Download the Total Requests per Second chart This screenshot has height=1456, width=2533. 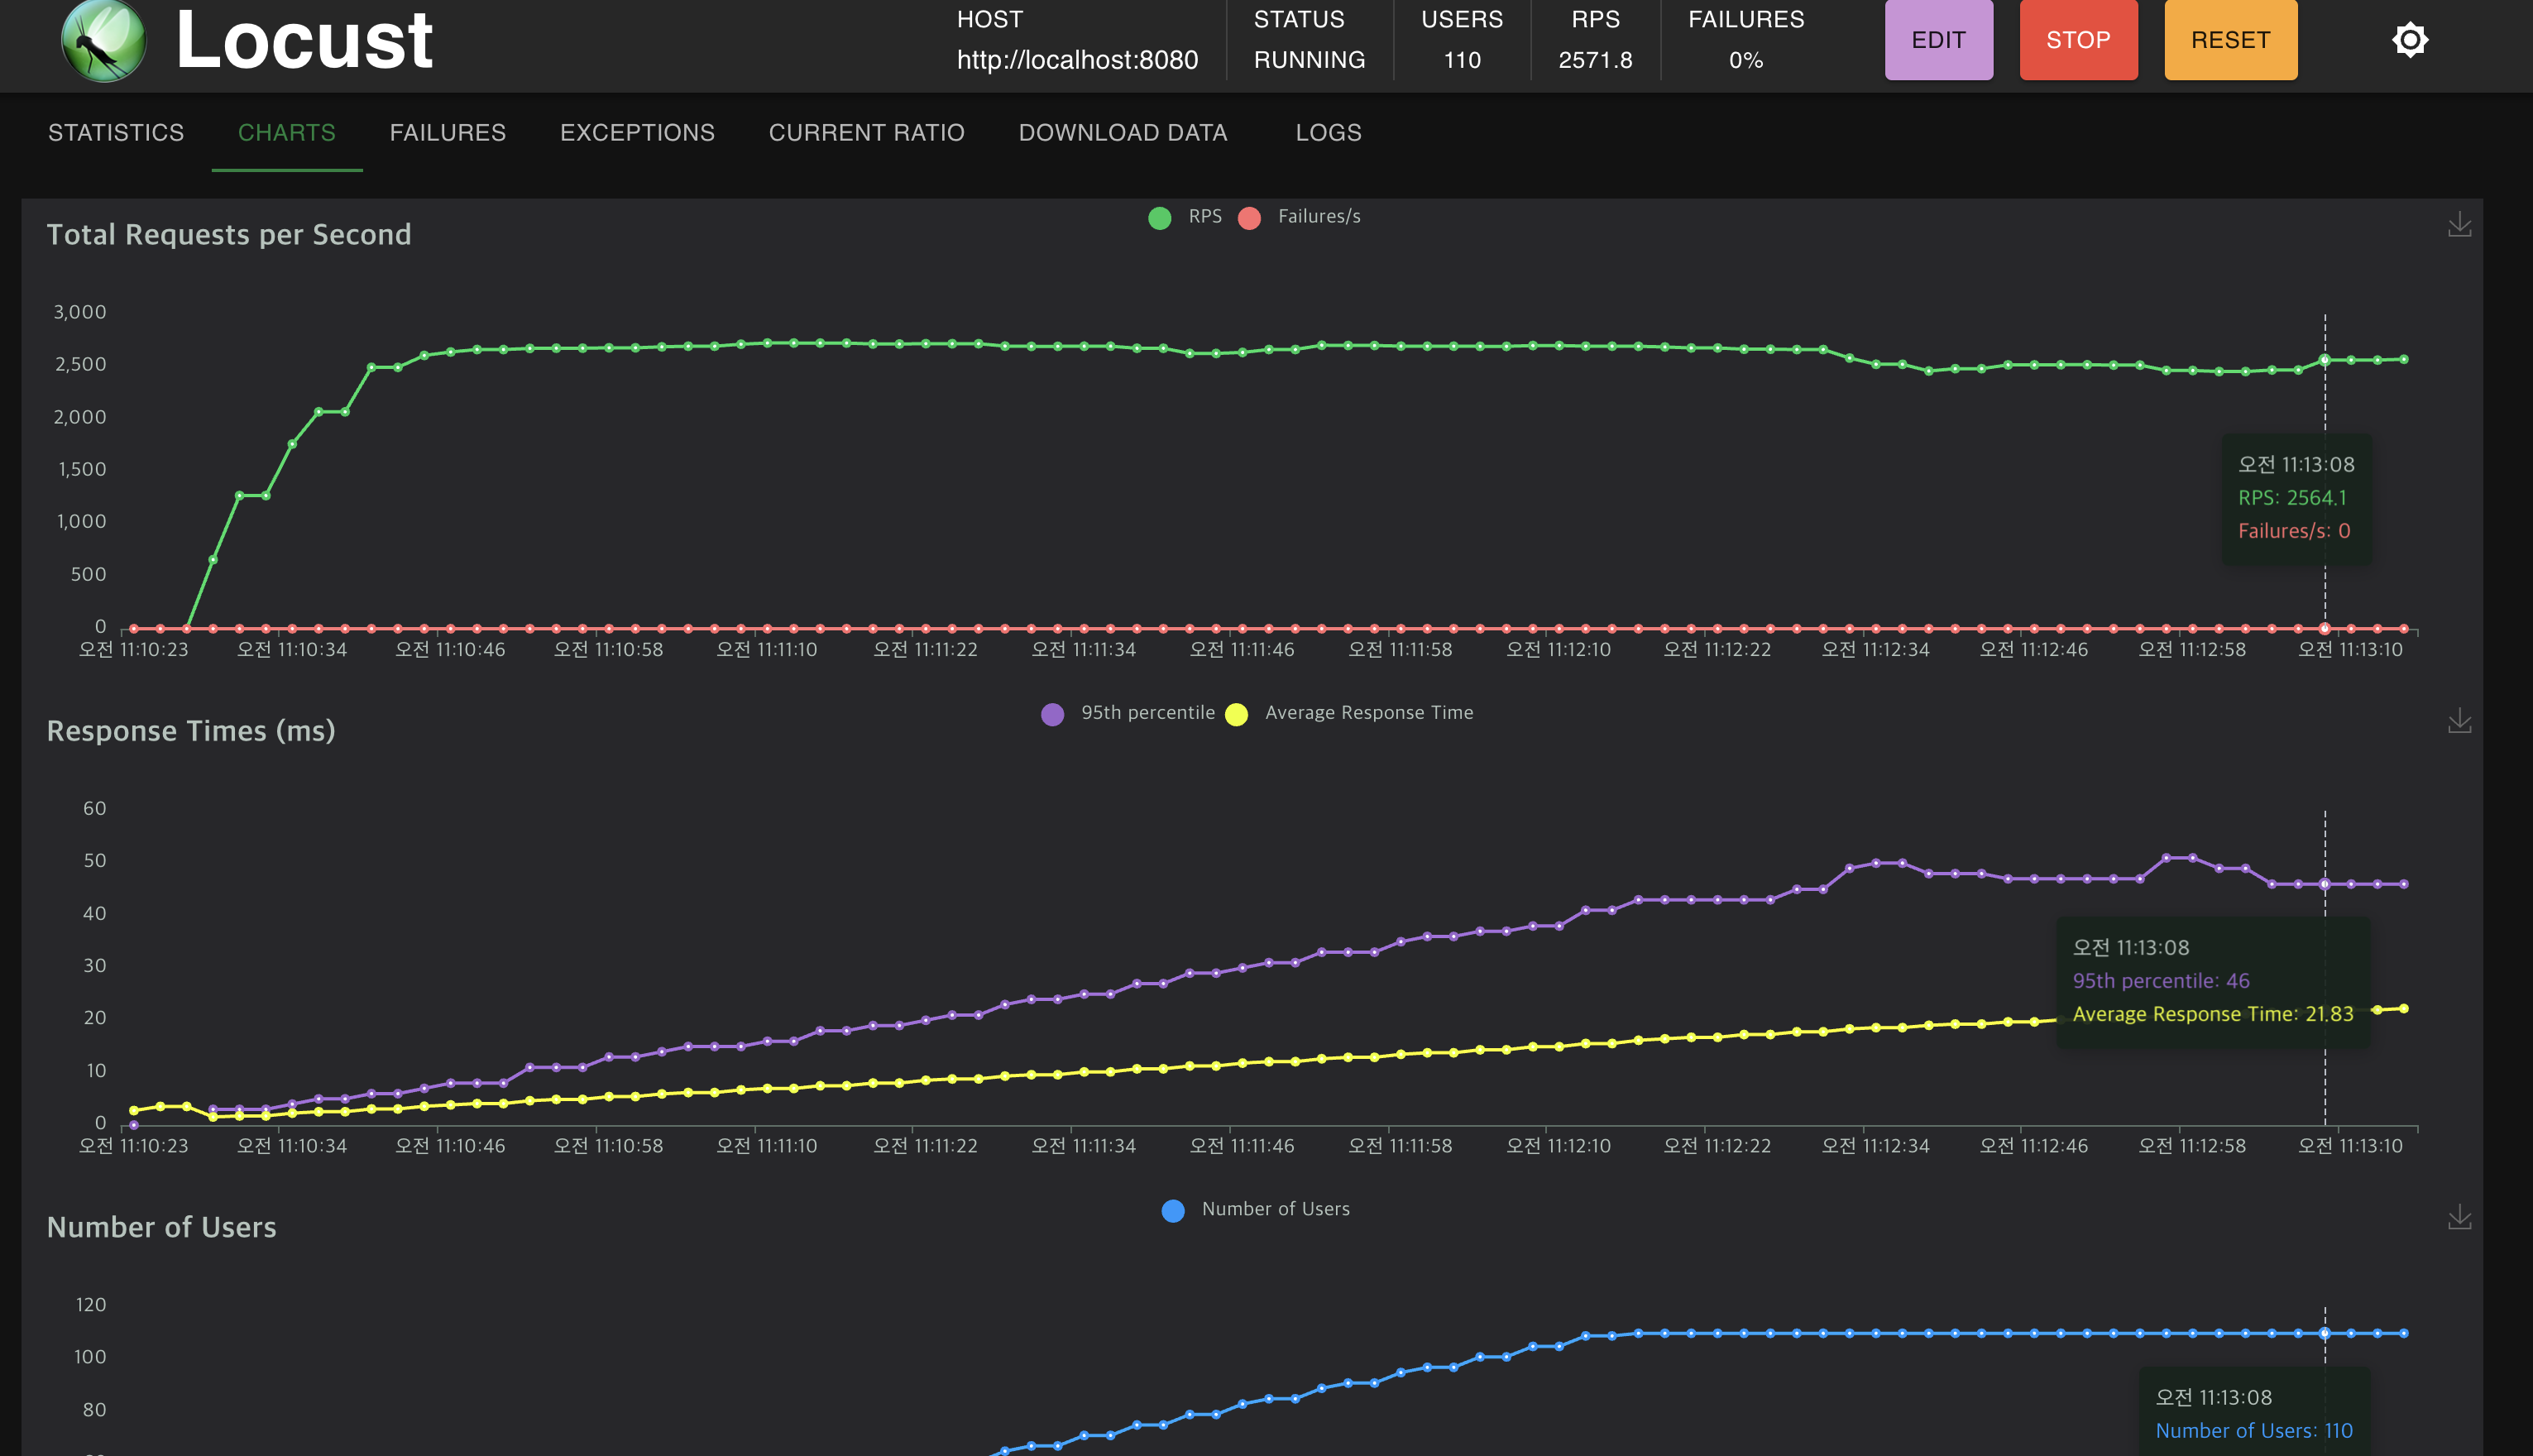2459,225
